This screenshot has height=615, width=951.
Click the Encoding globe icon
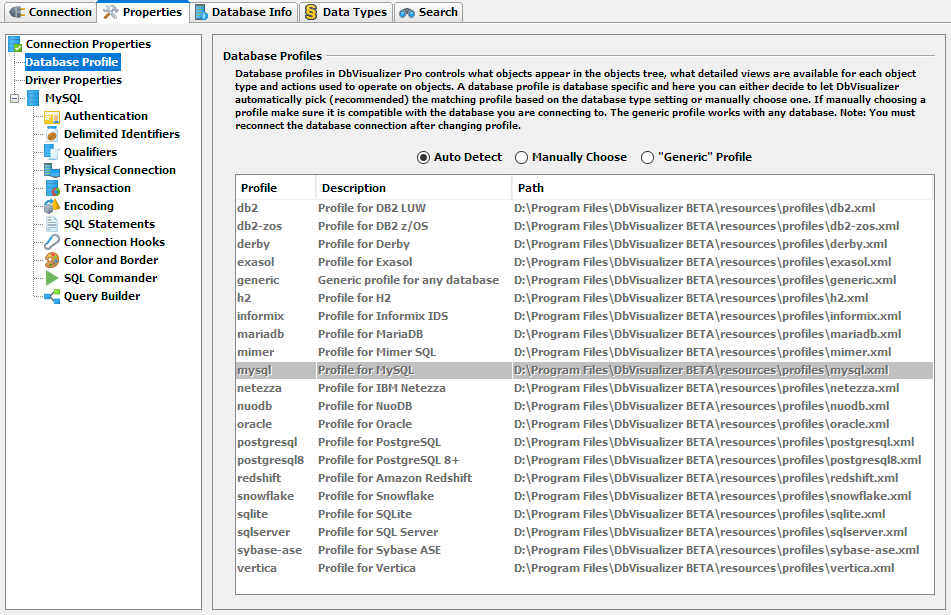(x=52, y=207)
